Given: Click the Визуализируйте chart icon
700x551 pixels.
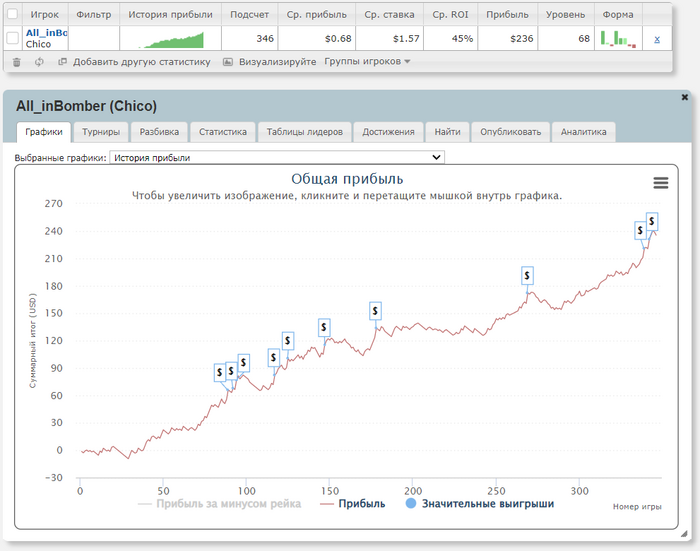Looking at the screenshot, I should (x=228, y=62).
